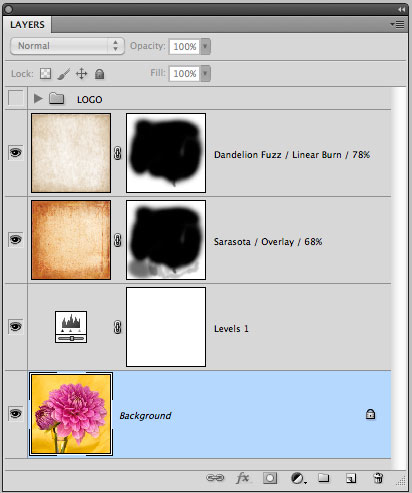Create new fill or adjustment layer
The width and height of the screenshot is (412, 493).
(x=298, y=478)
